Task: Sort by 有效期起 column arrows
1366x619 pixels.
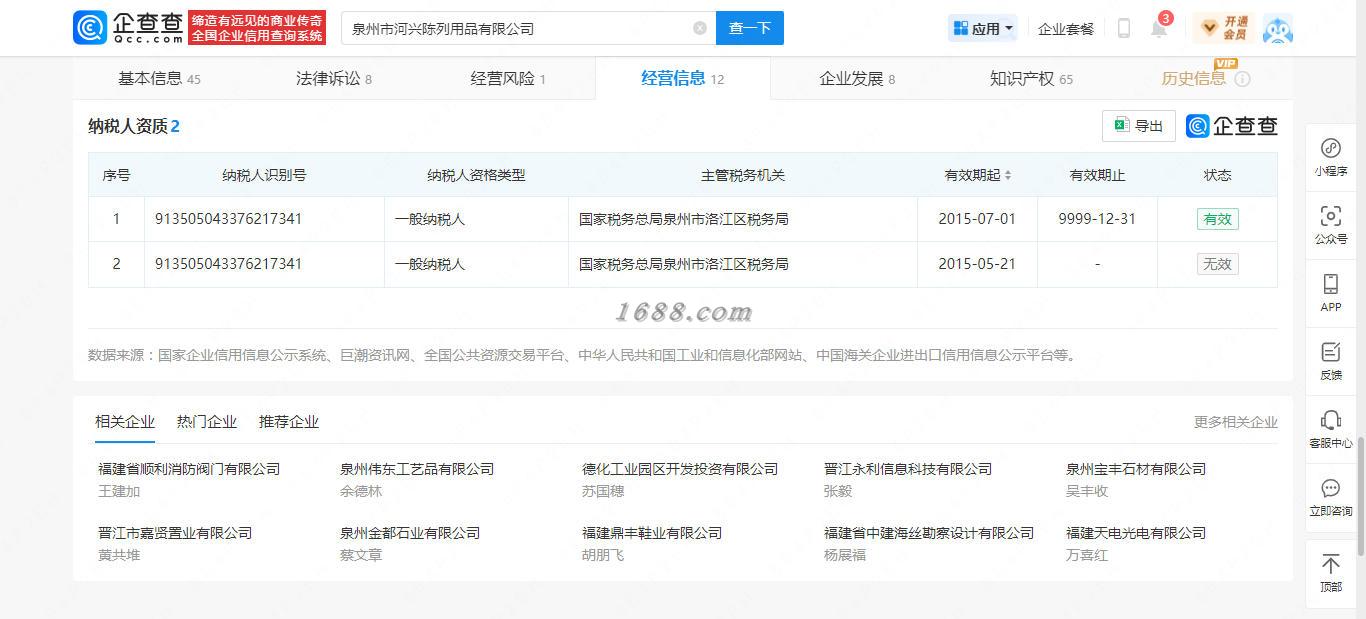Action: pos(1008,175)
